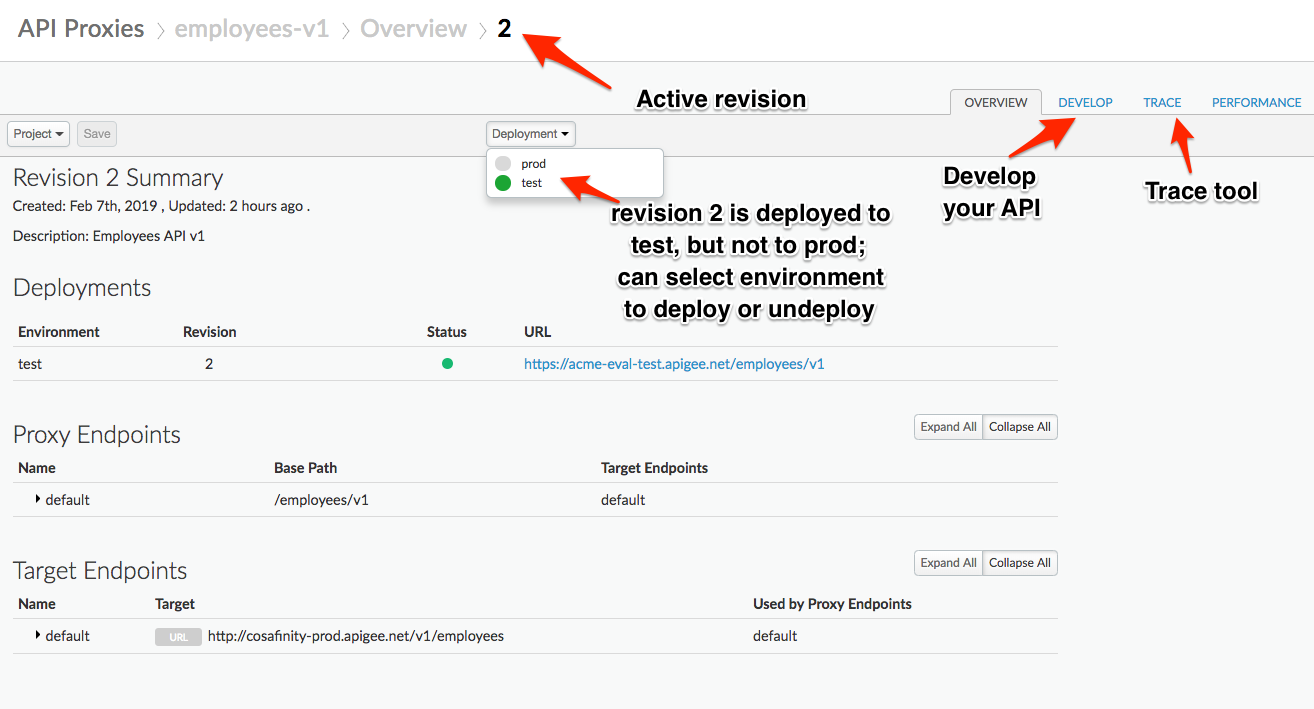Click the Environment column header
The height and width of the screenshot is (709, 1314).
59,332
